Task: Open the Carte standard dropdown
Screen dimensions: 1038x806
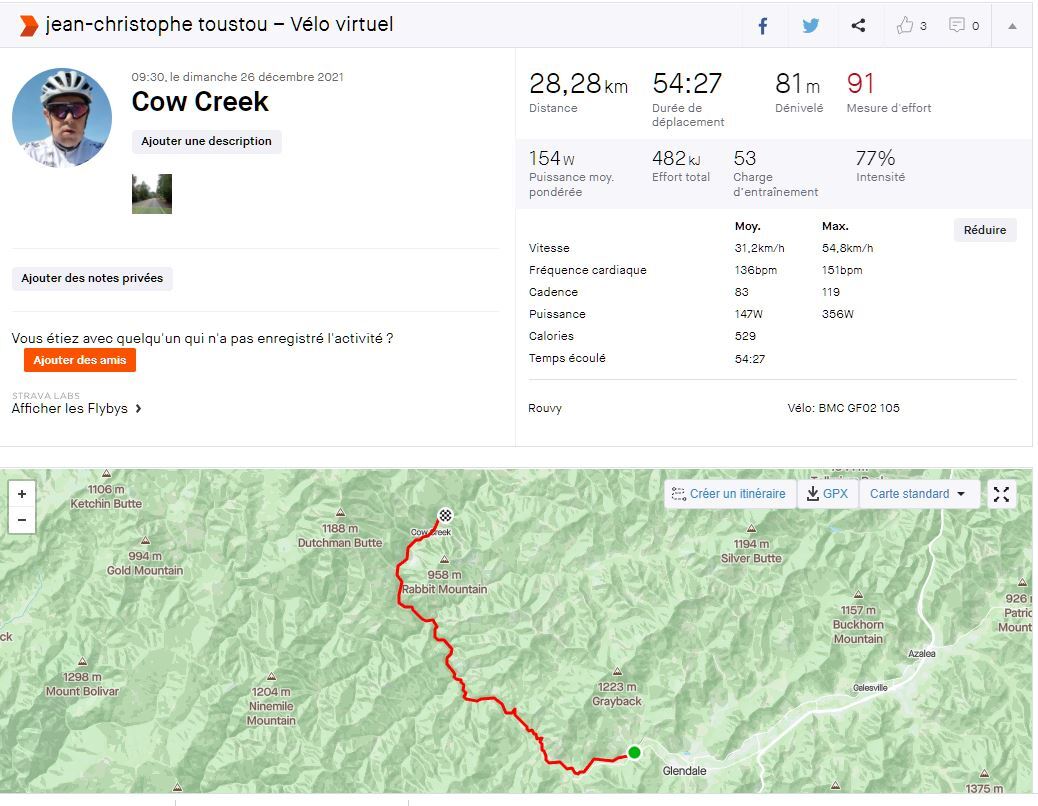Action: pyautogui.click(x=918, y=494)
